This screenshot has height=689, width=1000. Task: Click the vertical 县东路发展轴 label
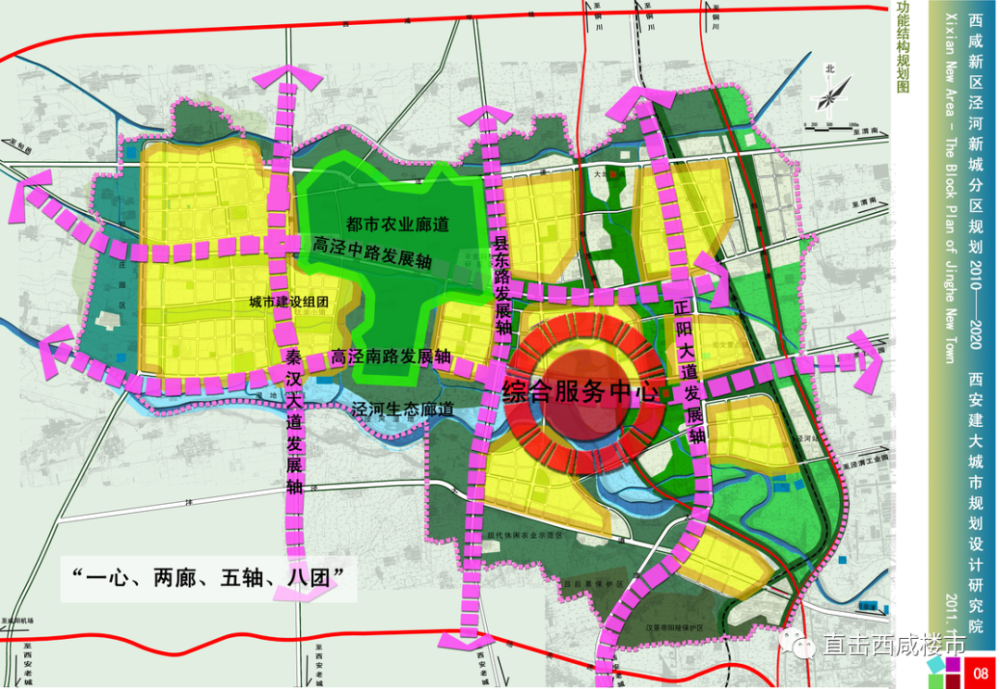(x=502, y=285)
